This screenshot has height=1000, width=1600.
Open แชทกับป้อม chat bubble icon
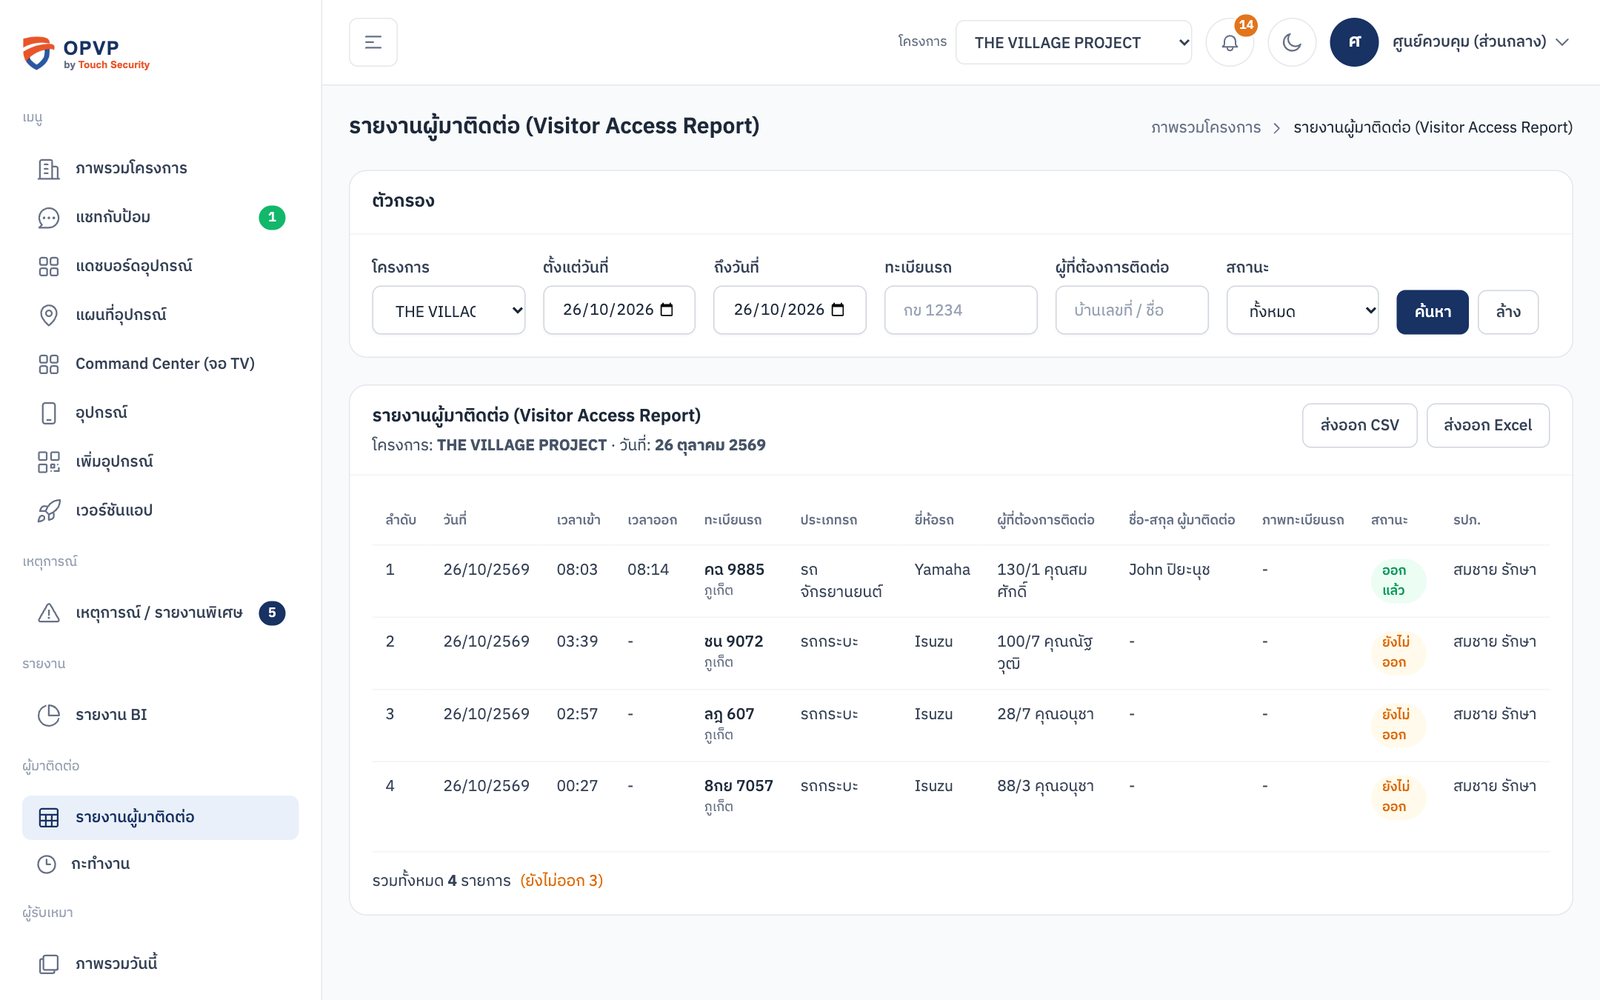[48, 217]
